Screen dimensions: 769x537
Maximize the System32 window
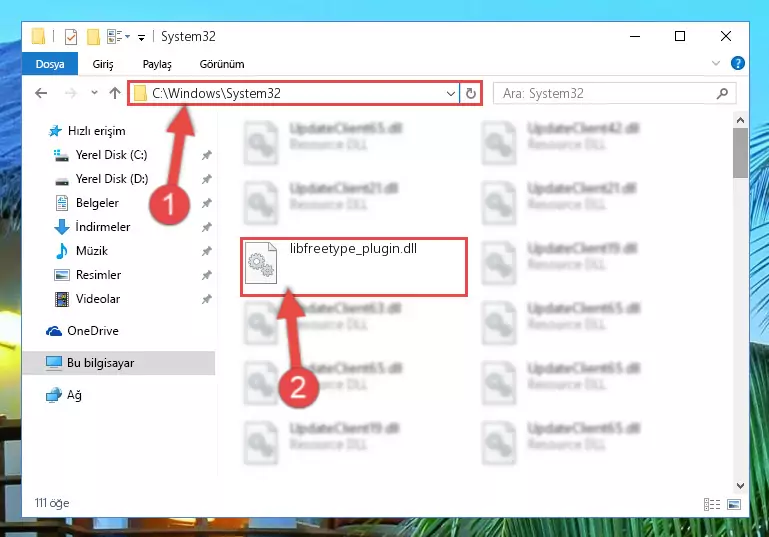[680, 37]
